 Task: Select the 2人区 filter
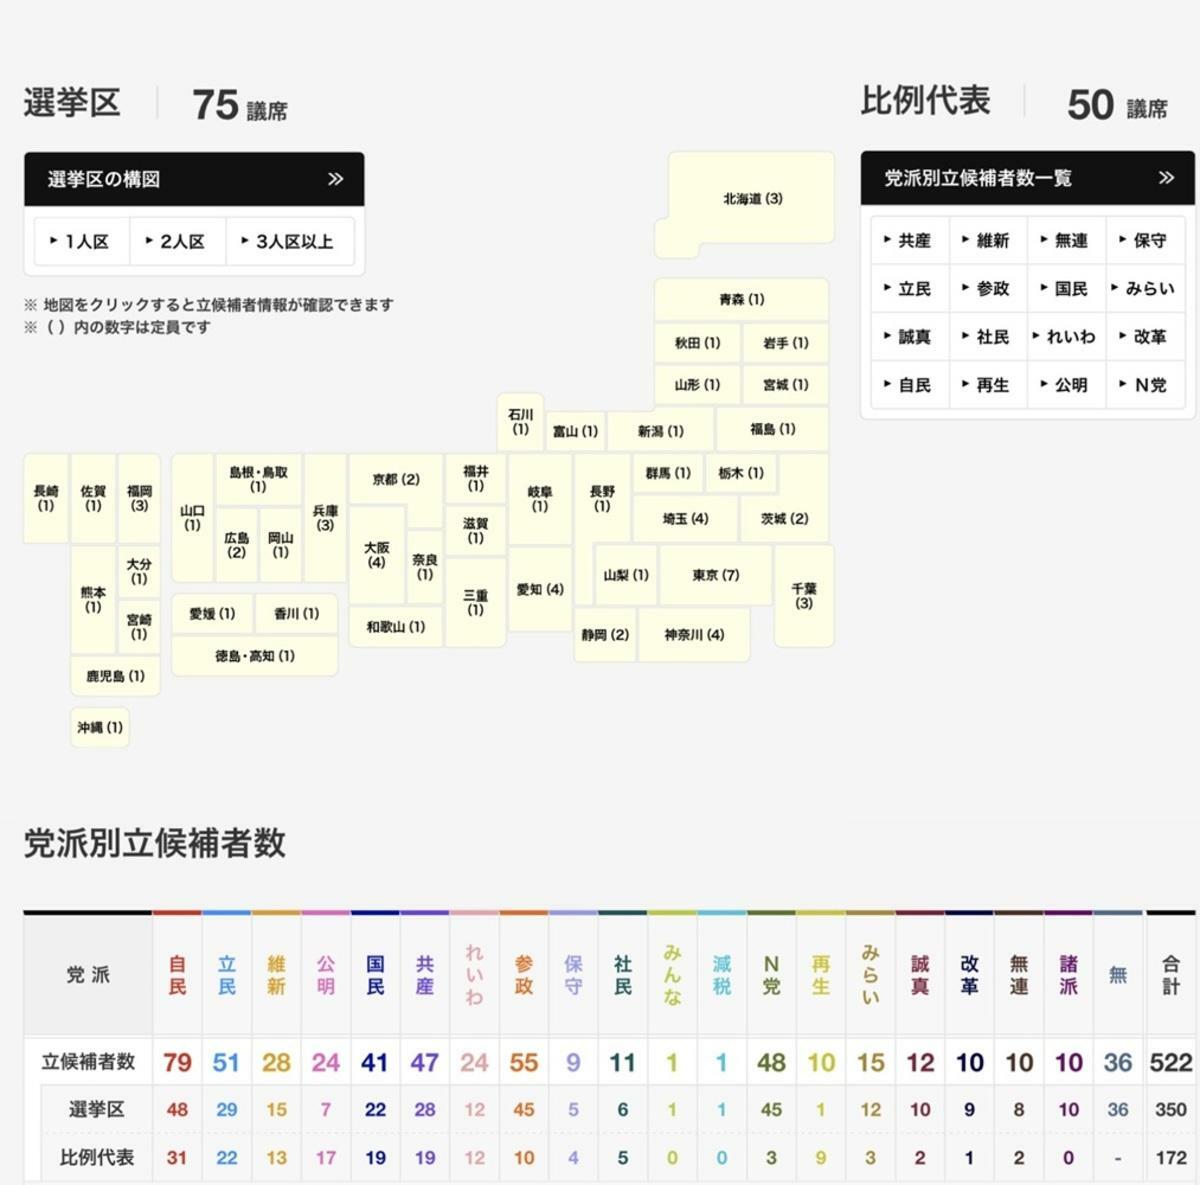point(177,241)
